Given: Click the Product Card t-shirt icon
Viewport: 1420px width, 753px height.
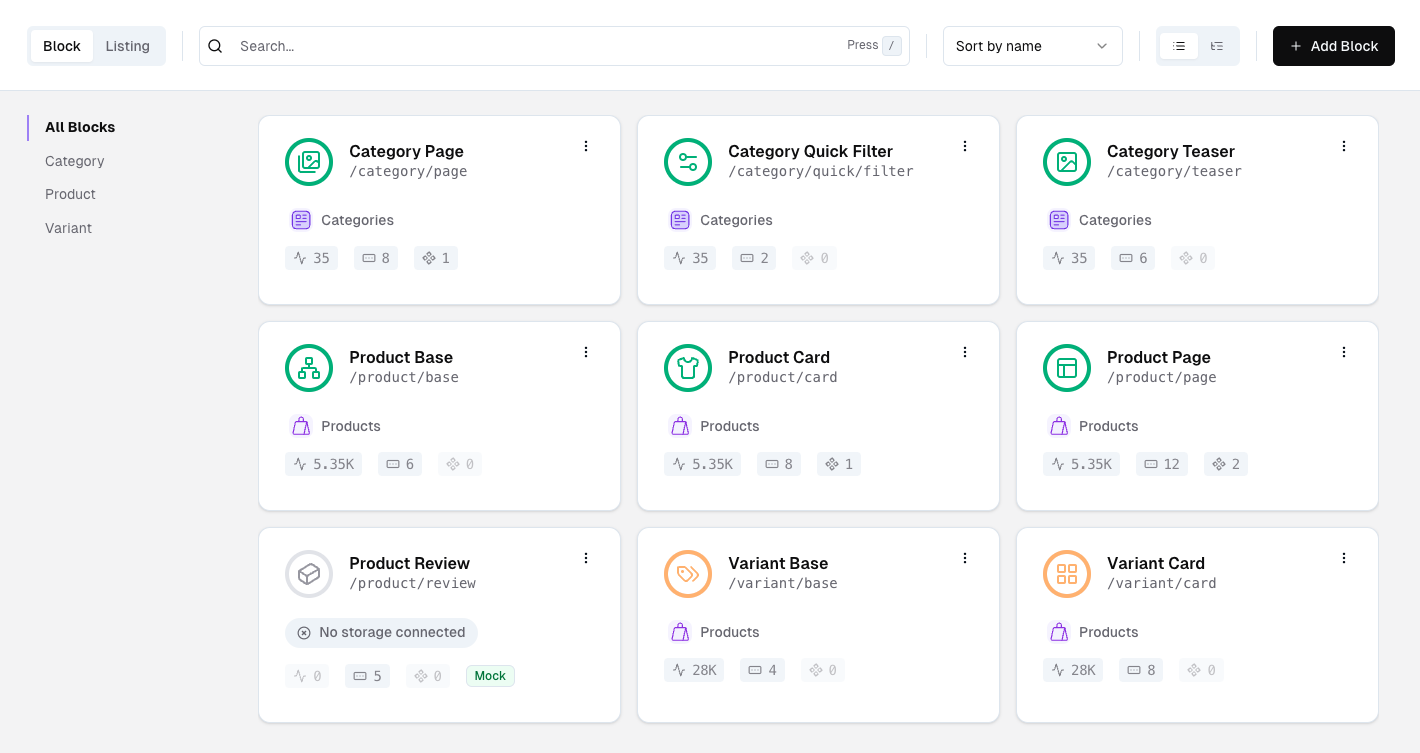Looking at the screenshot, I should pos(688,368).
